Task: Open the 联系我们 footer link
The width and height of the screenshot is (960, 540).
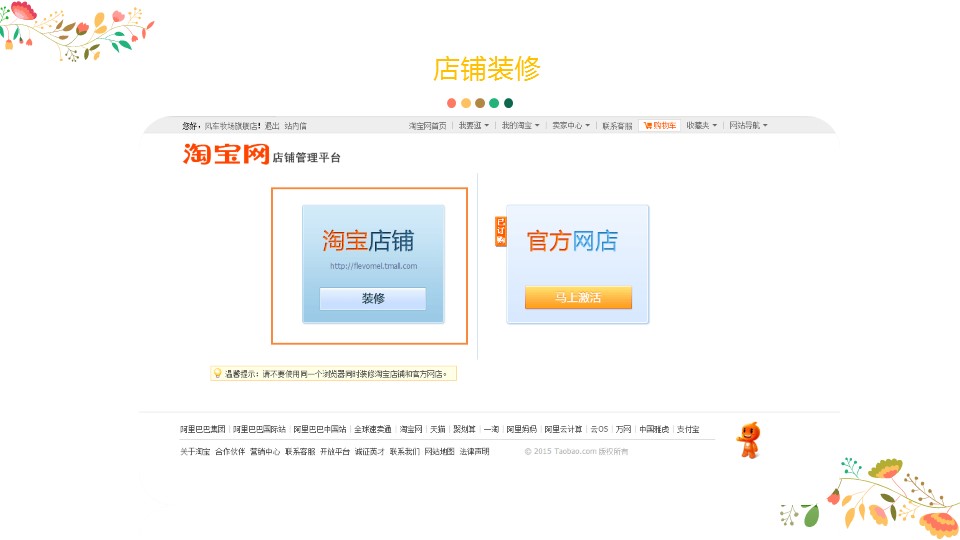Action: 405,451
